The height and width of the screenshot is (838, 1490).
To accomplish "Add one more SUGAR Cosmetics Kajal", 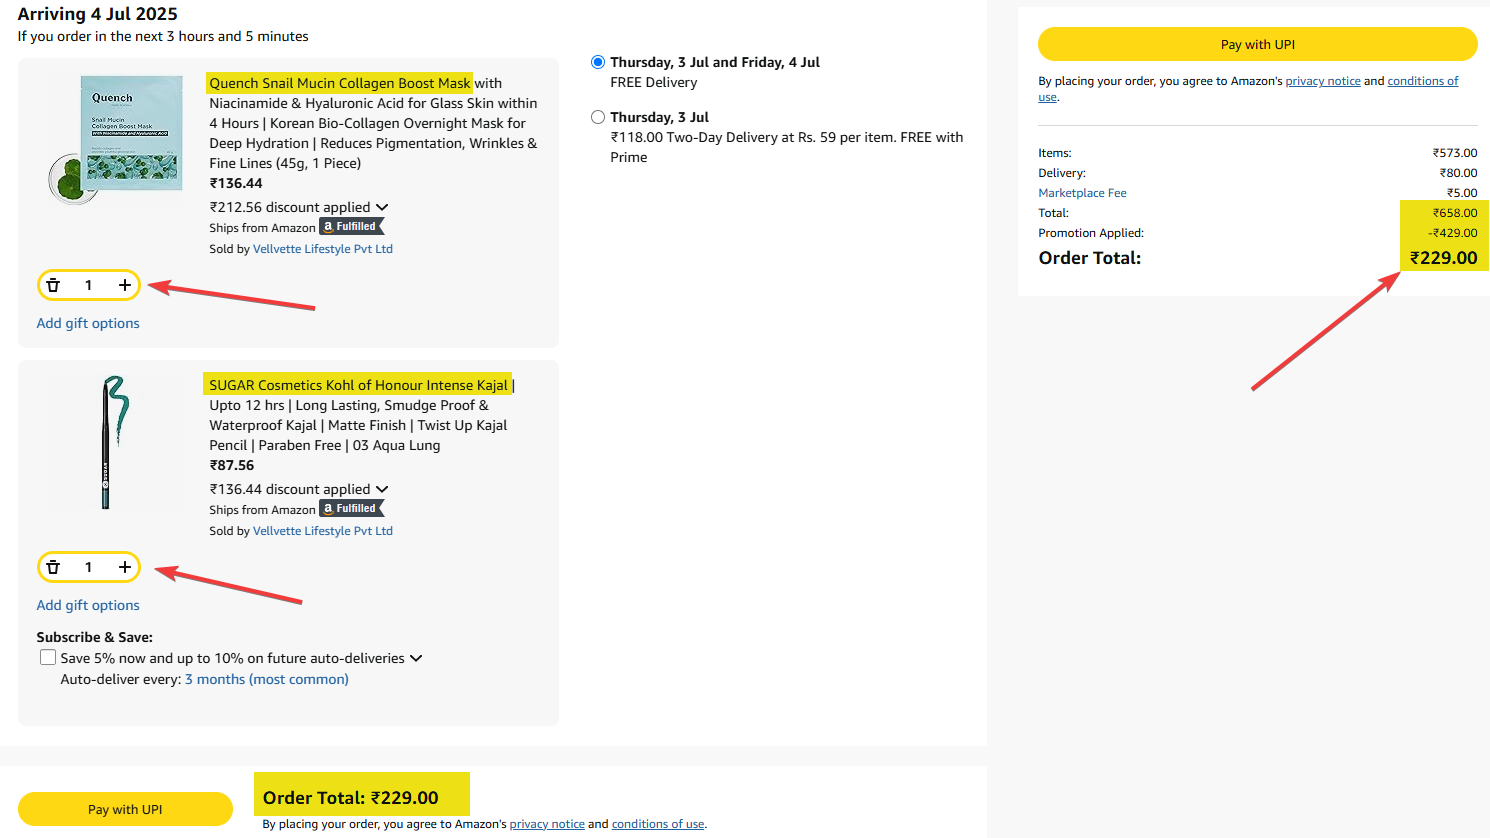I will (125, 567).
